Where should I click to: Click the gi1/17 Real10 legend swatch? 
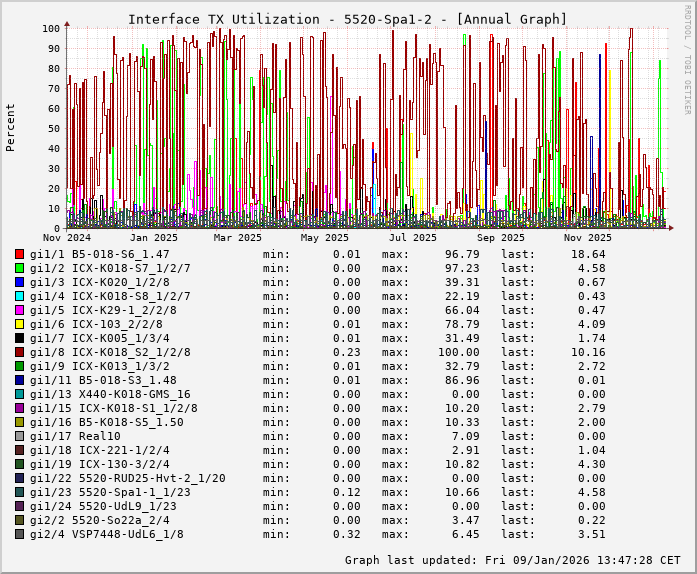tap(20, 436)
